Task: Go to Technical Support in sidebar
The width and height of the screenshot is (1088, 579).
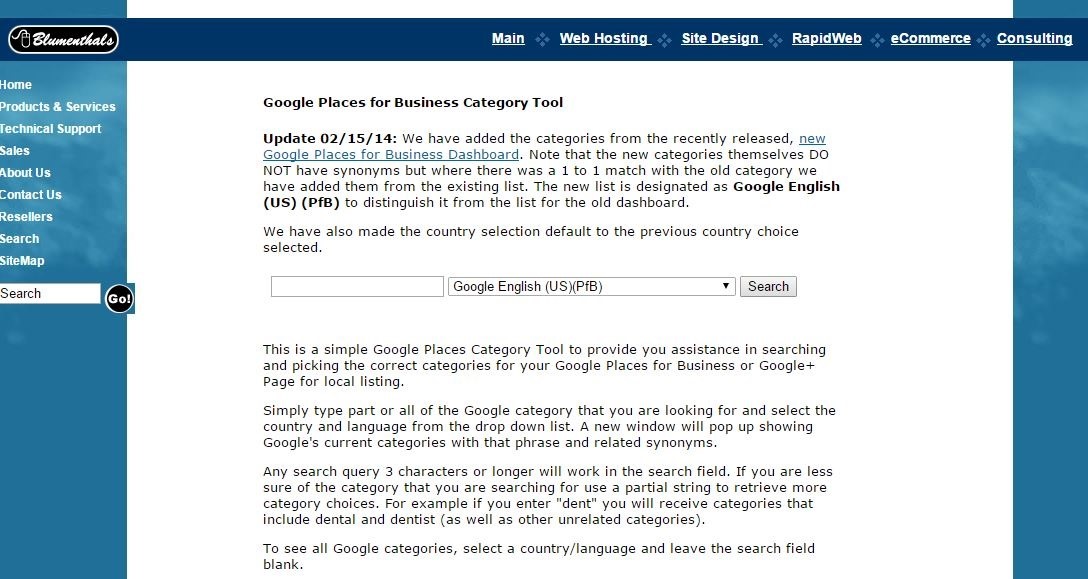Action: pos(51,129)
